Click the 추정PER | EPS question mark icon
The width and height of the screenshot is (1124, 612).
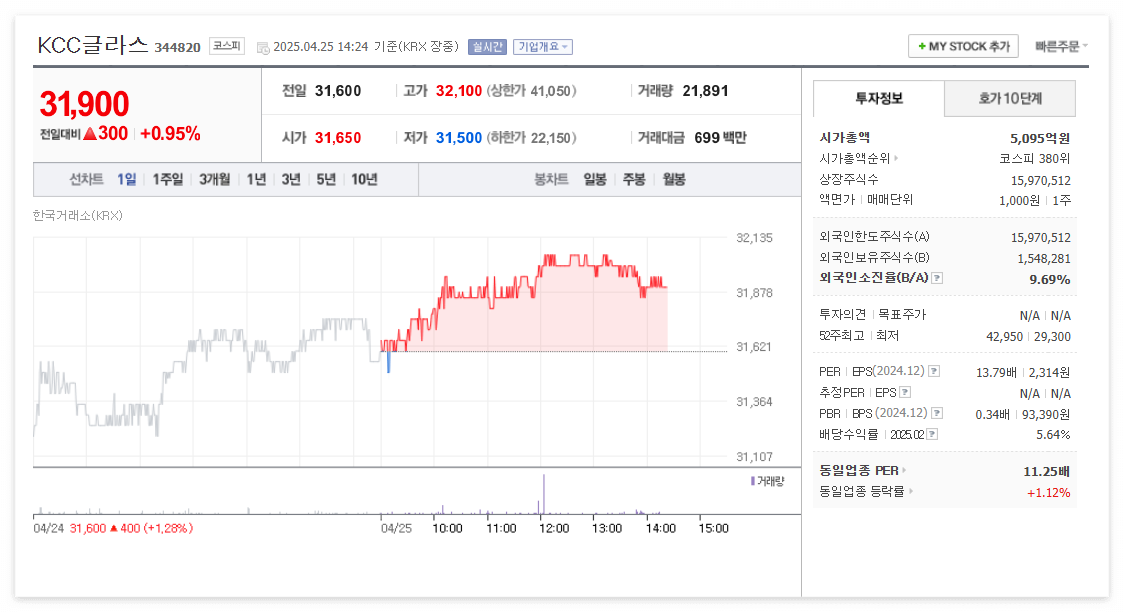click(x=906, y=392)
